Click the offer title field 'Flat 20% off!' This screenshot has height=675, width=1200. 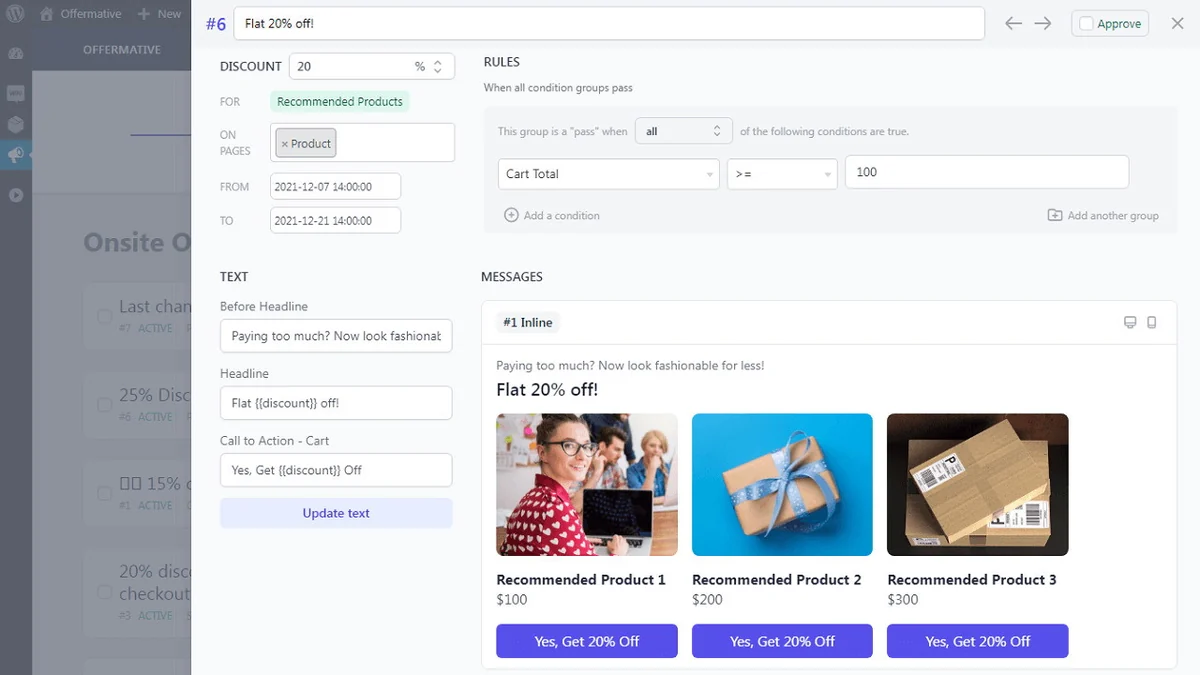pos(609,23)
